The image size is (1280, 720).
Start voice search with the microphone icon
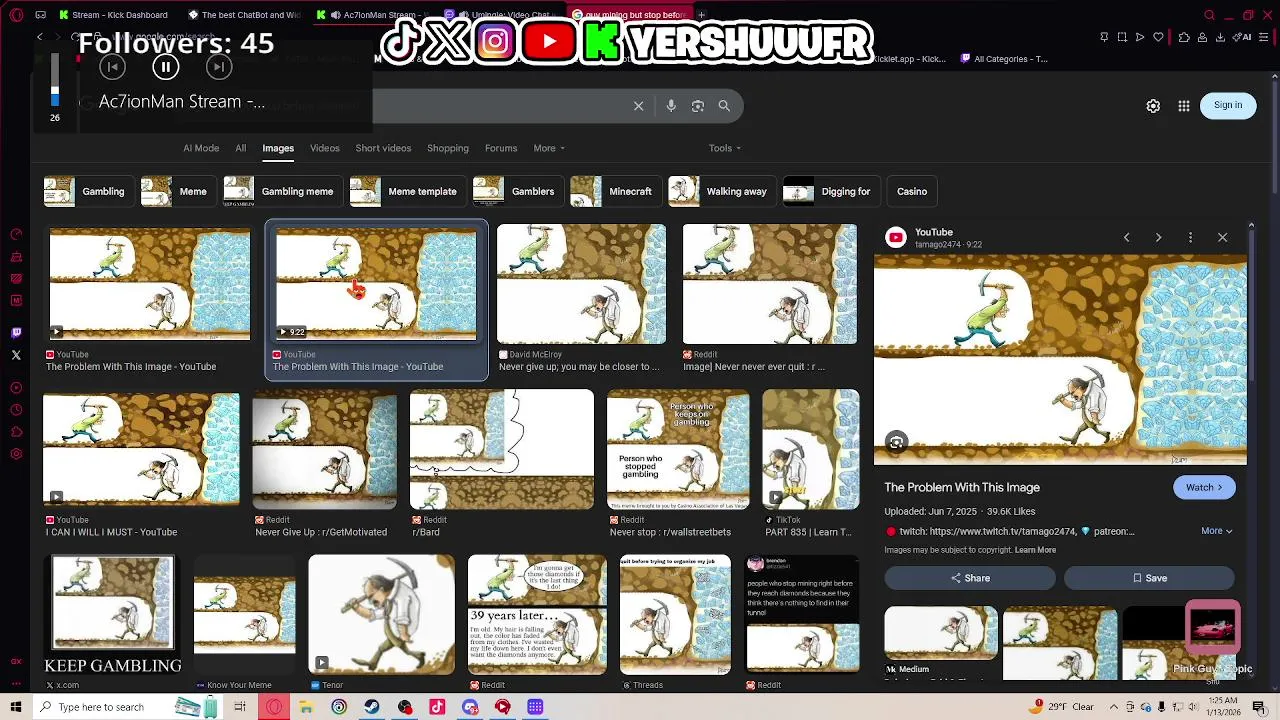[x=671, y=106]
